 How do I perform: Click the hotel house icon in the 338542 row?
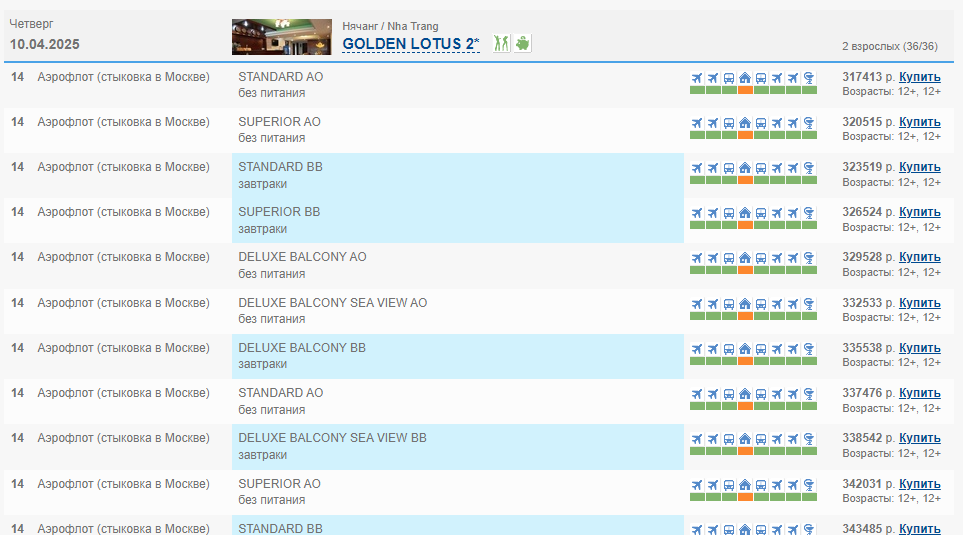(745, 439)
